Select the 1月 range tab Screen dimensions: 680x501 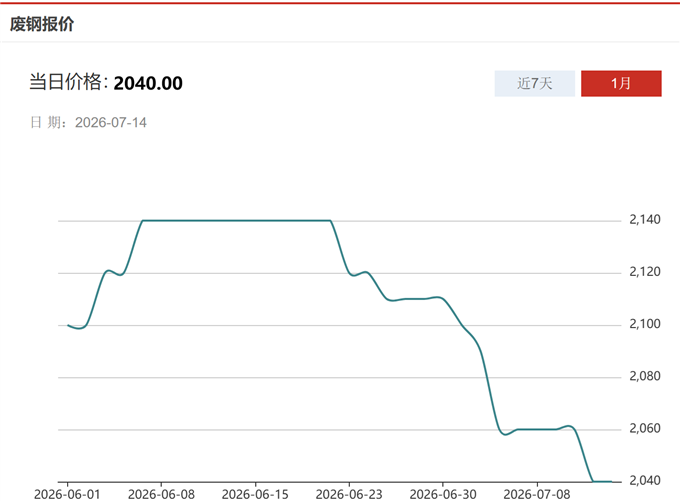[621, 83]
